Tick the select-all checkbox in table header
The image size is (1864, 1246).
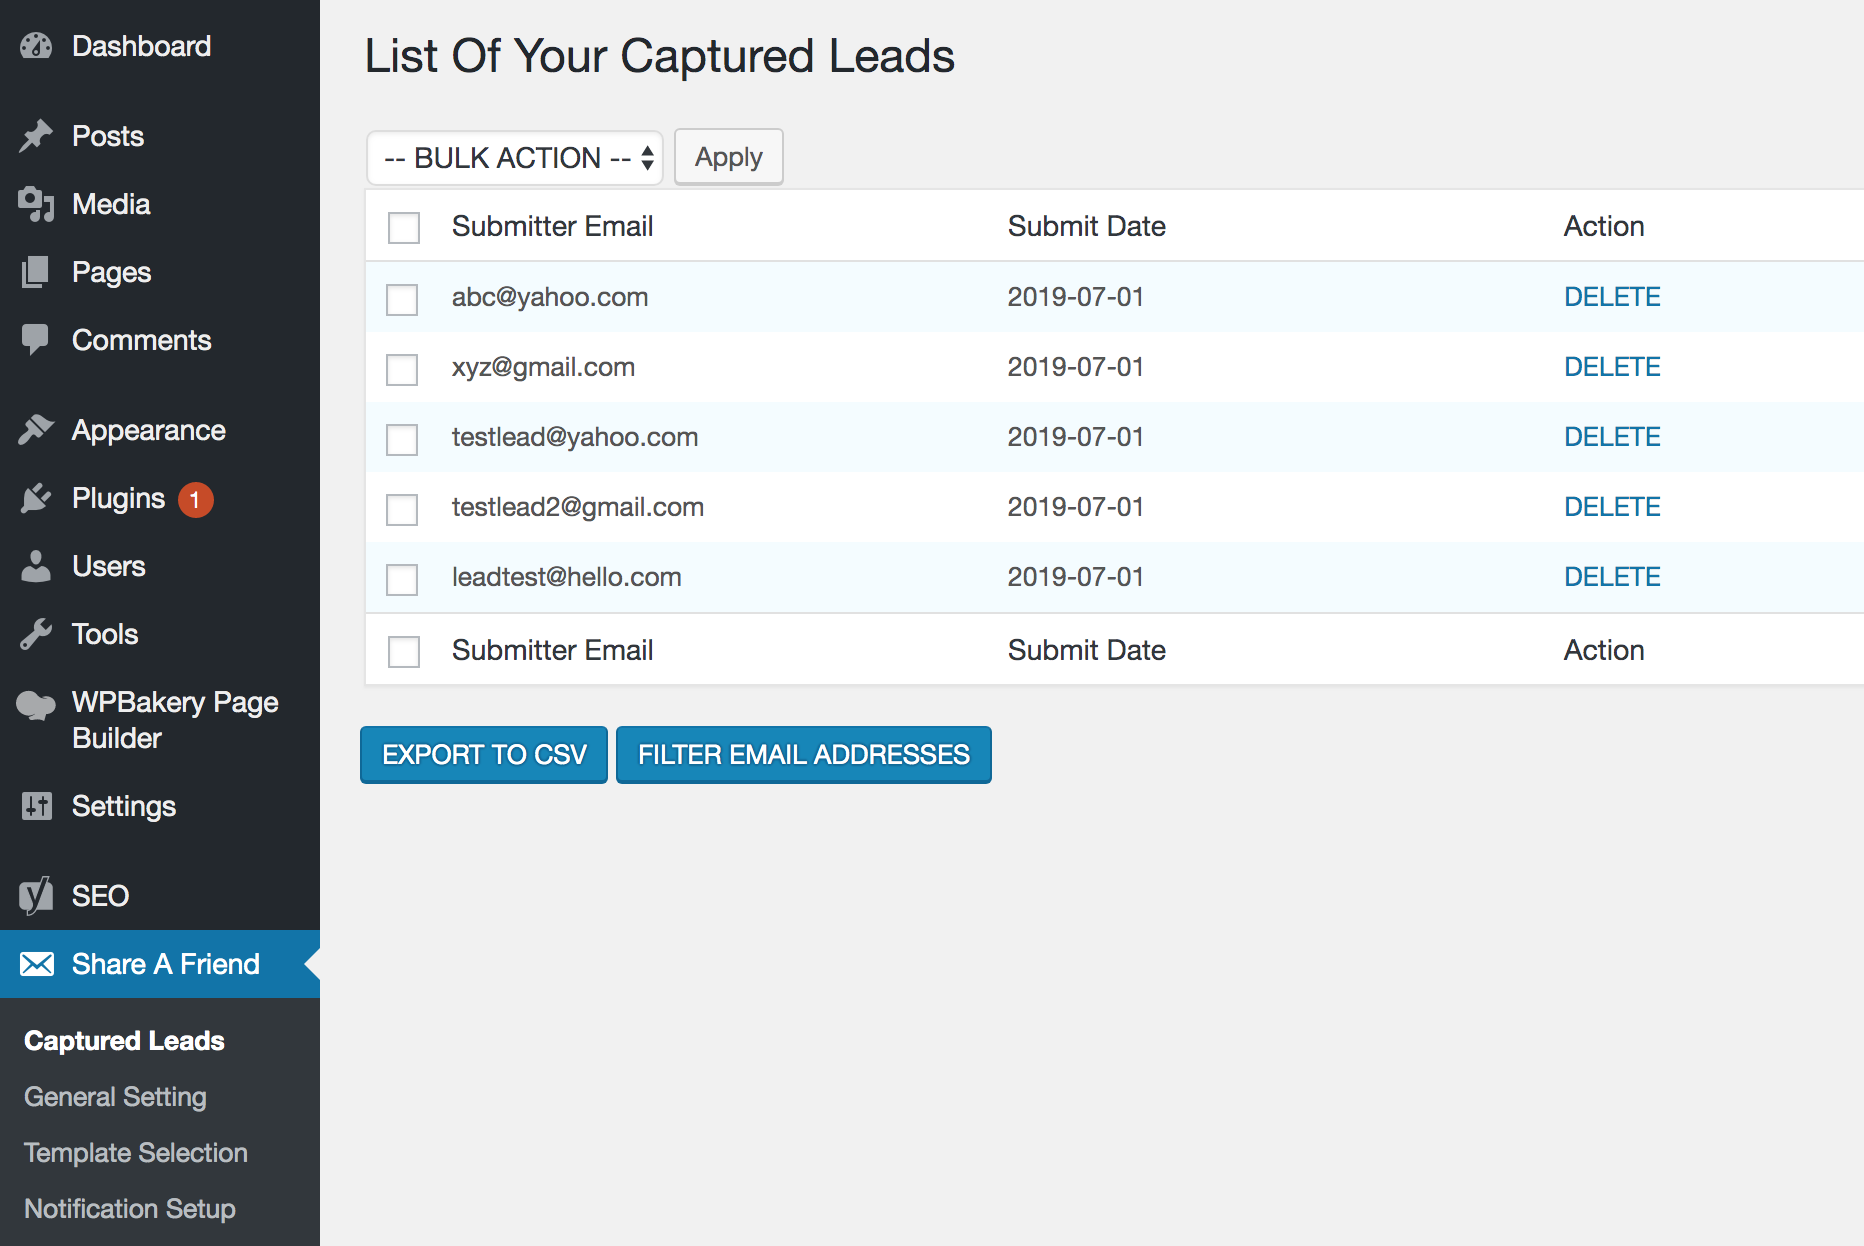pos(404,228)
